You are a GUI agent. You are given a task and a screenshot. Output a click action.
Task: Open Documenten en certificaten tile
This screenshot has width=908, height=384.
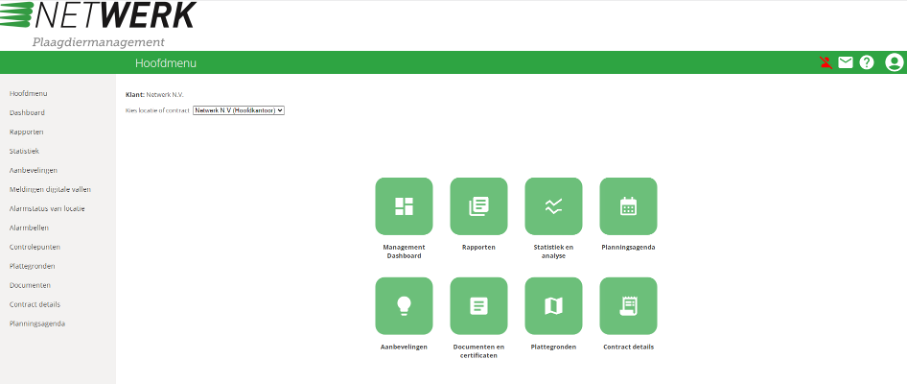tap(478, 306)
